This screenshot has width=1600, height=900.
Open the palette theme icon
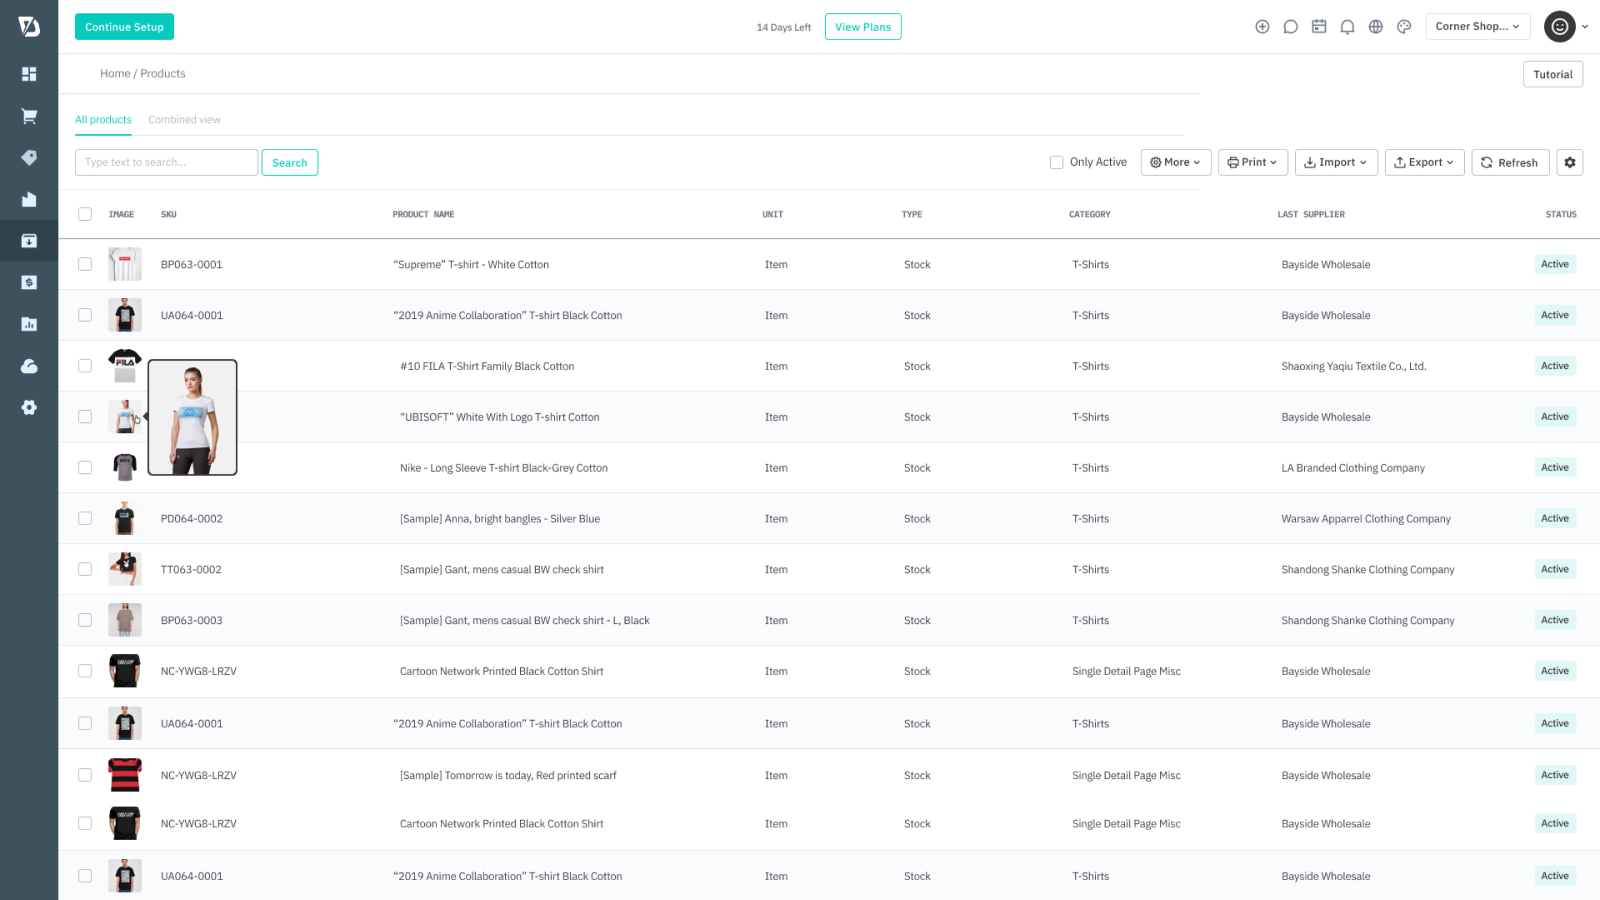(x=1404, y=27)
